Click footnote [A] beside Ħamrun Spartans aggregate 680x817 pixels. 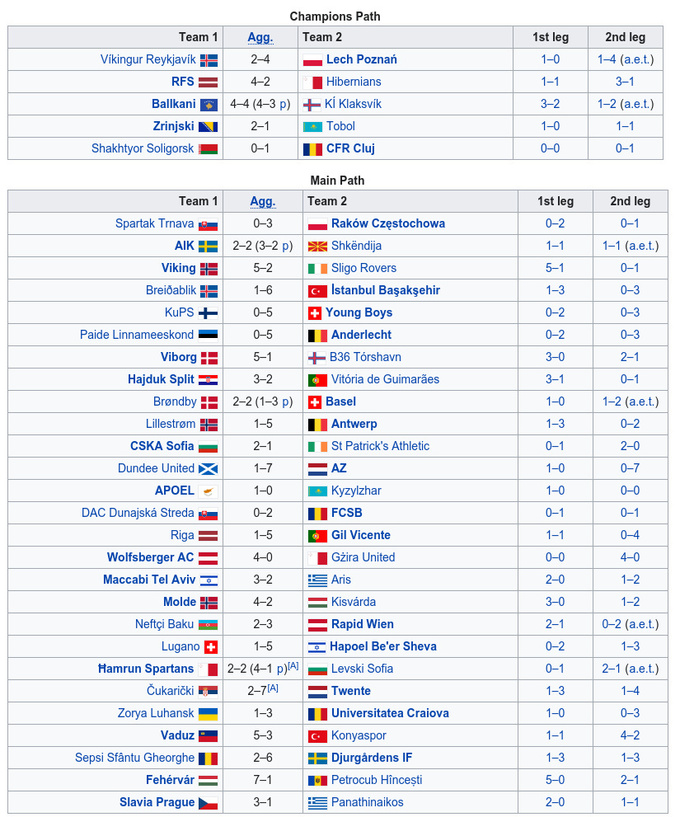tap(293, 666)
